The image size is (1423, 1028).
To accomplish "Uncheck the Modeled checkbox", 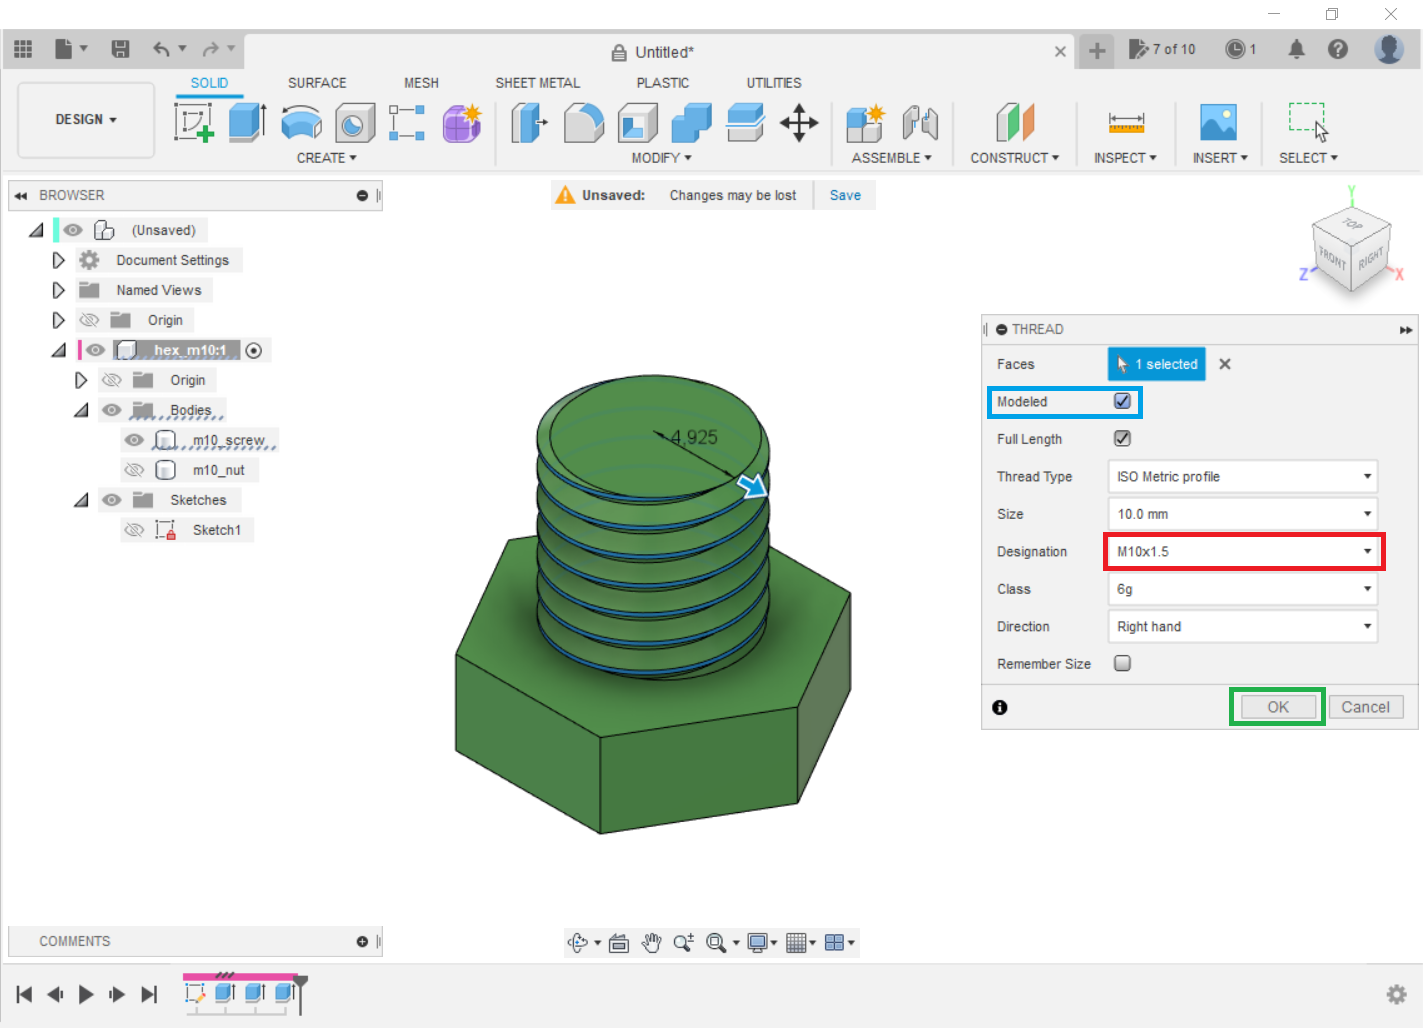I will [x=1122, y=401].
